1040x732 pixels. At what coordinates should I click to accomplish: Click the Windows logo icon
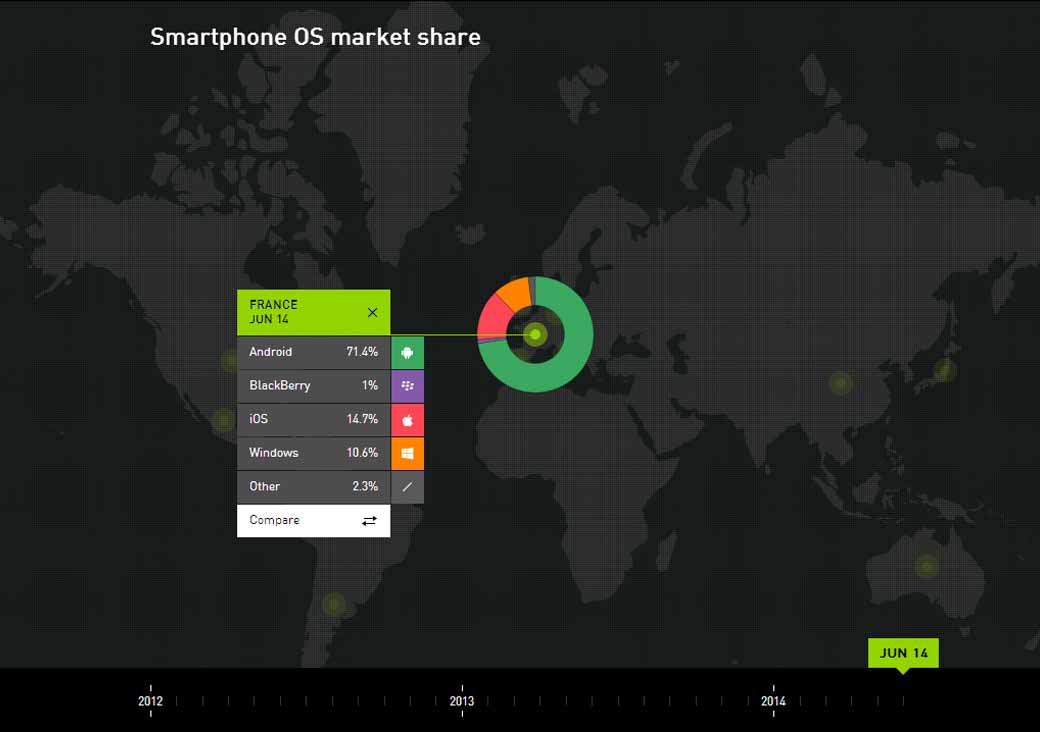click(408, 453)
